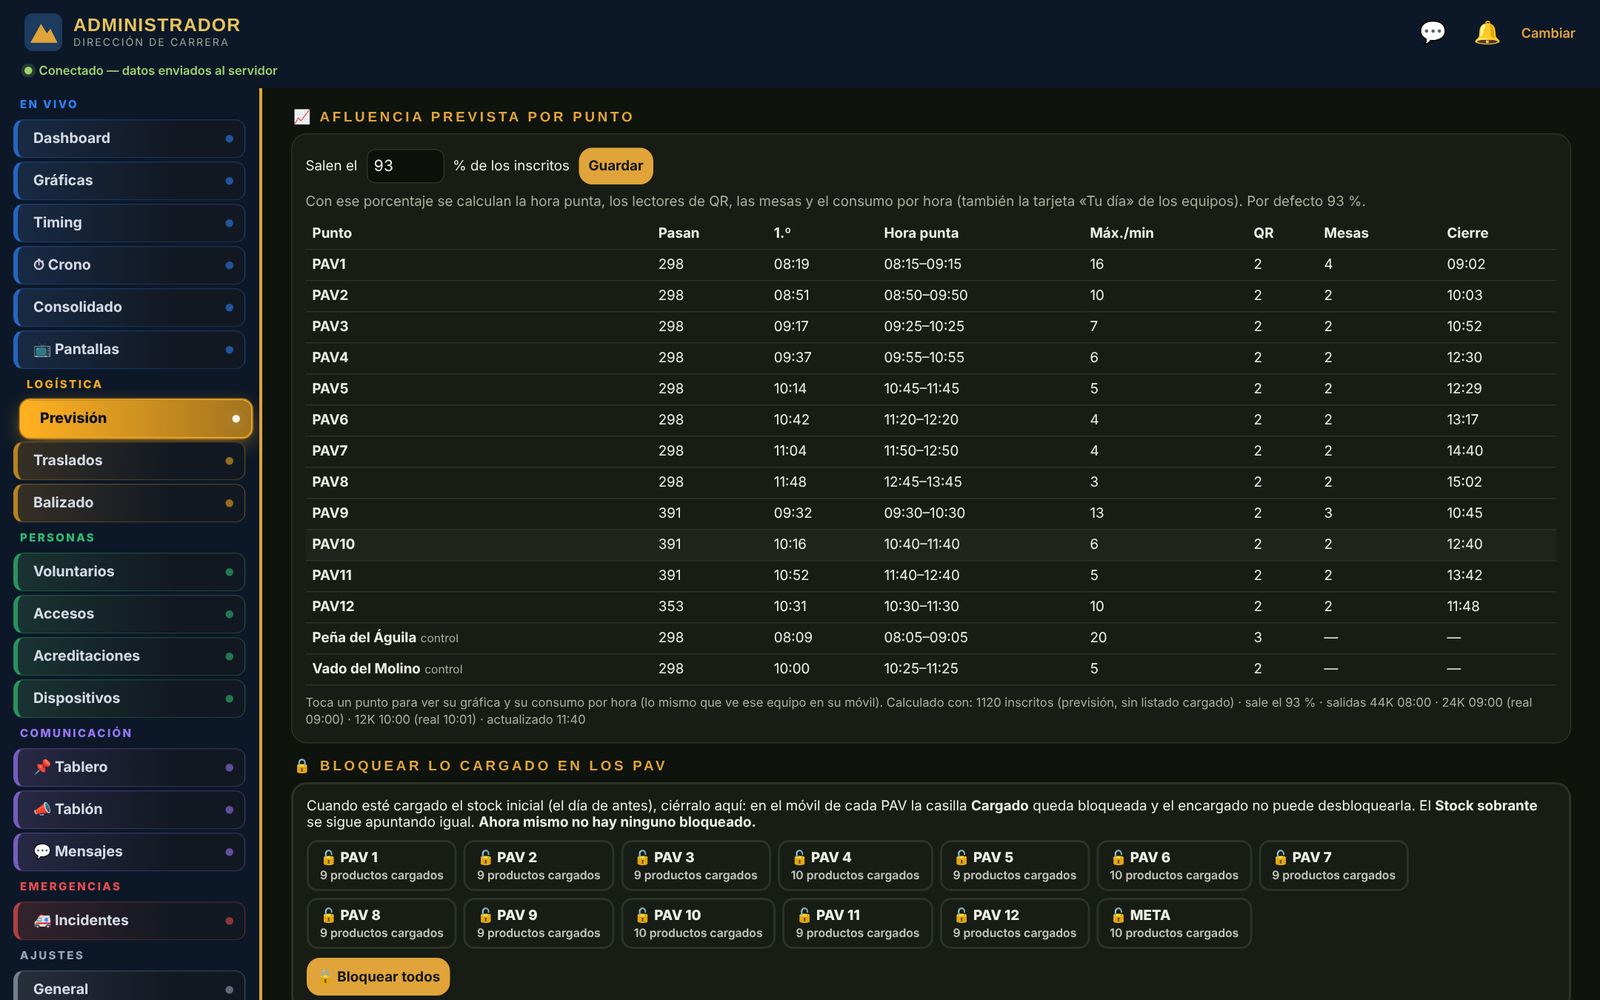Select Consolidado in sidebar
This screenshot has width=1600, height=1000.
click(129, 307)
